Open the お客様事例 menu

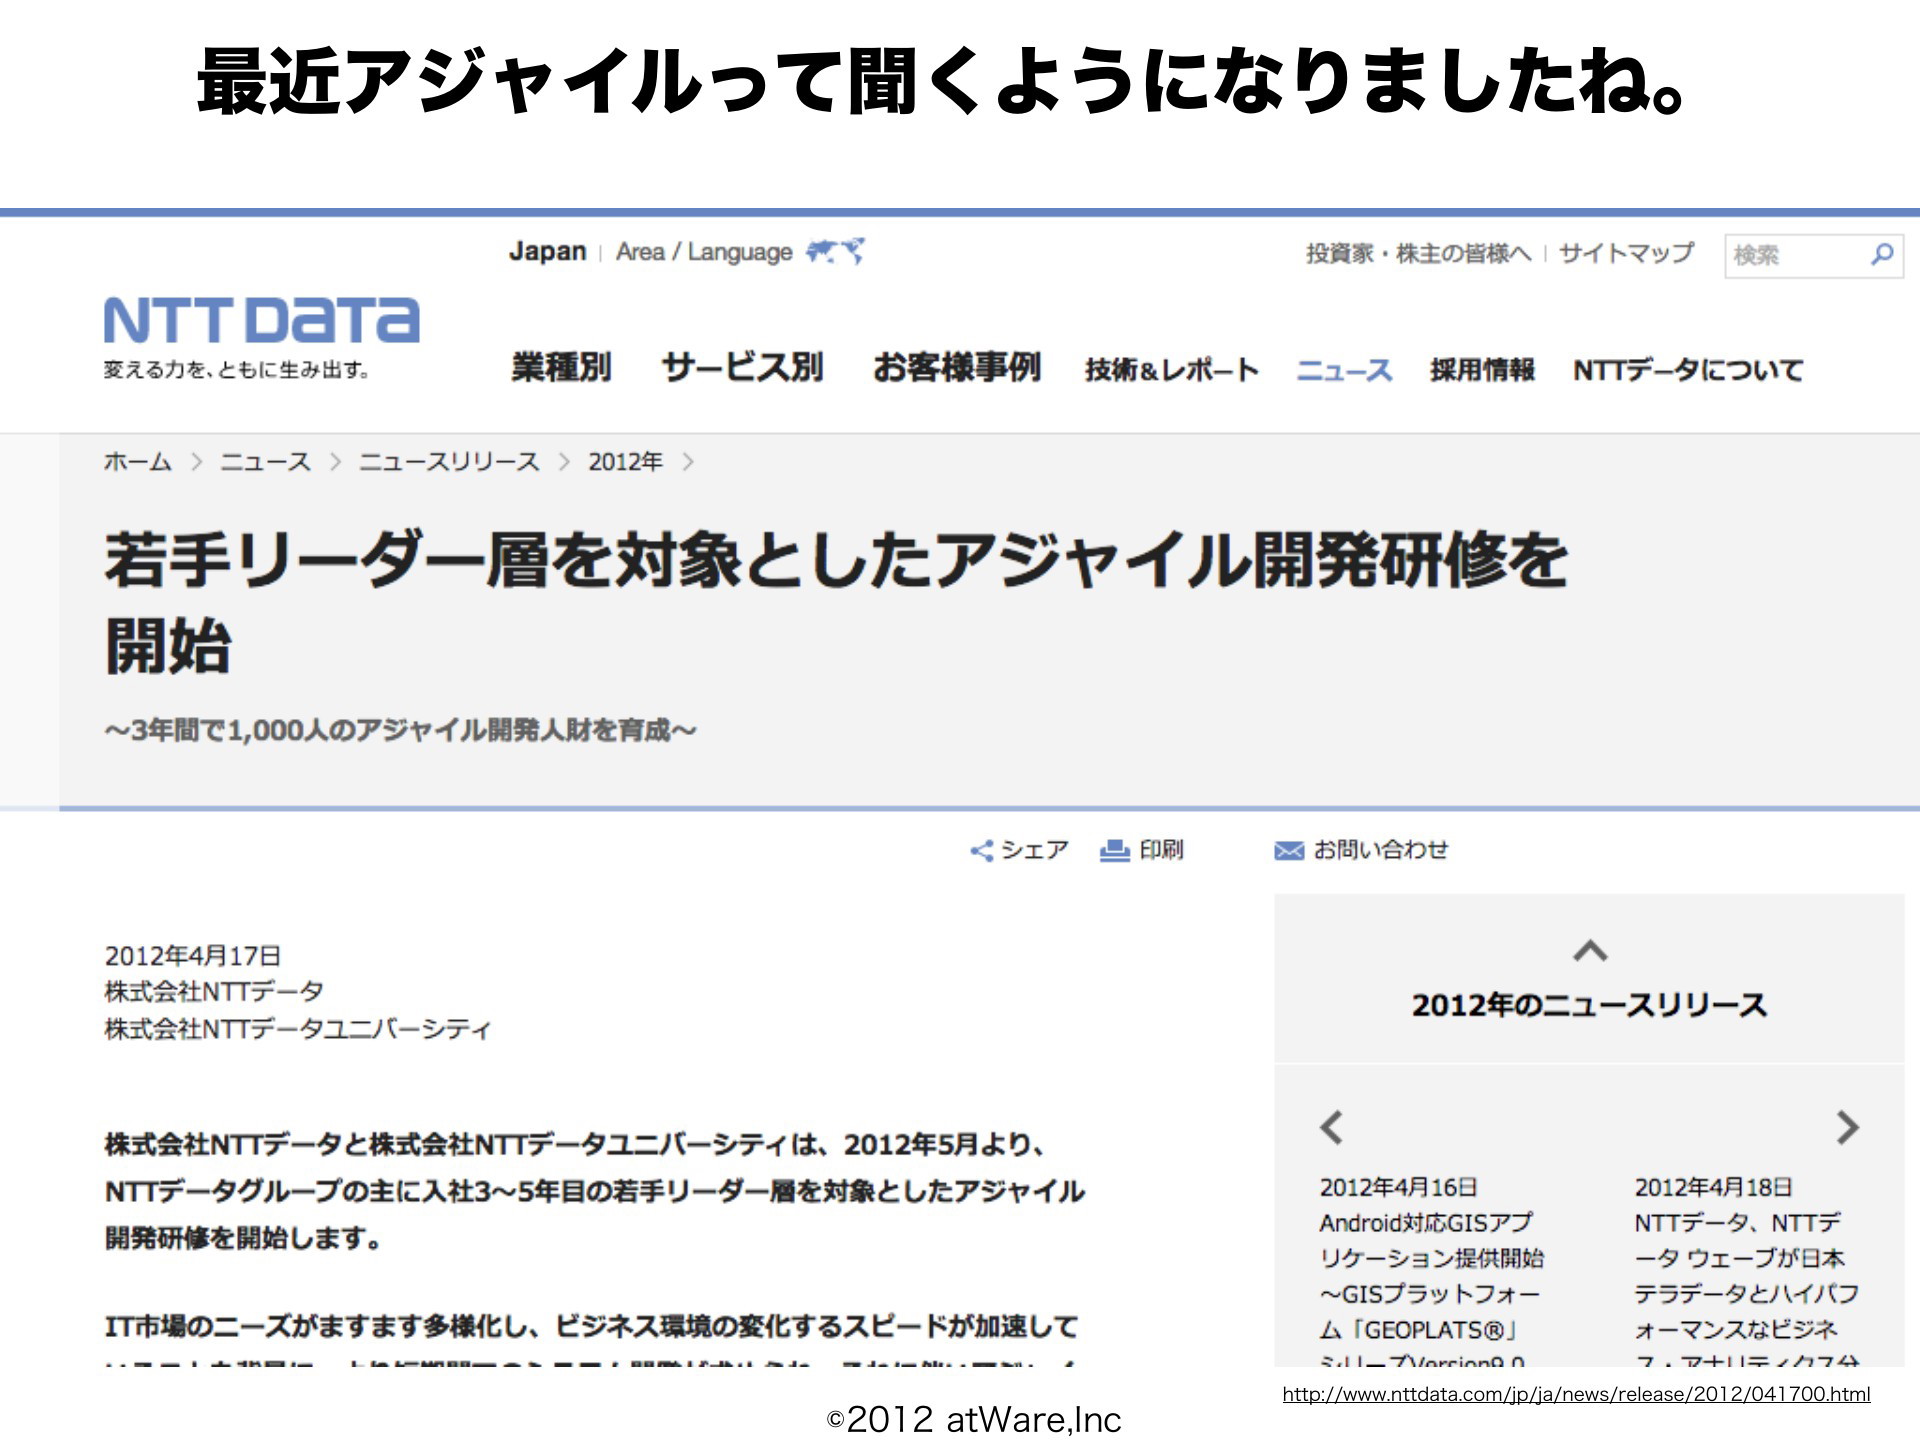pyautogui.click(x=956, y=367)
